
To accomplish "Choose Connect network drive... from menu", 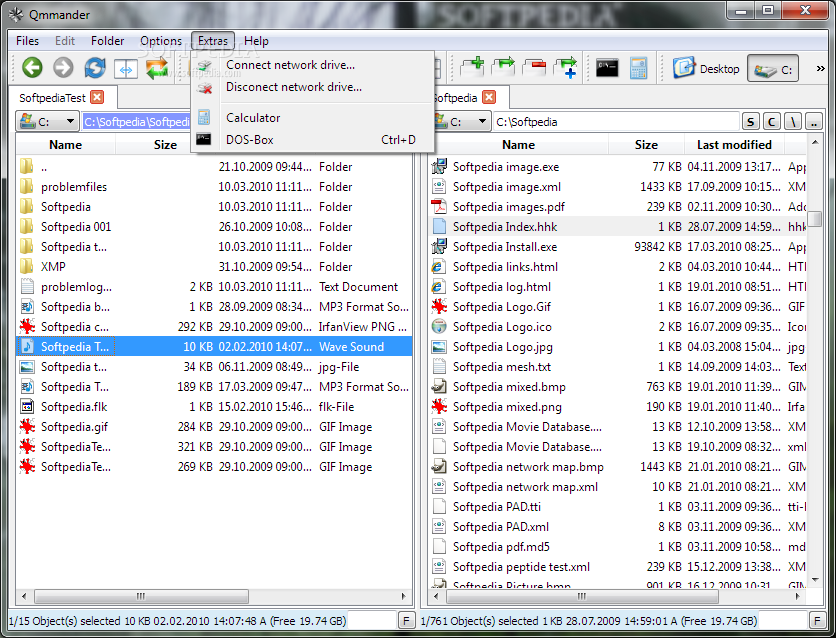I will point(313,65).
